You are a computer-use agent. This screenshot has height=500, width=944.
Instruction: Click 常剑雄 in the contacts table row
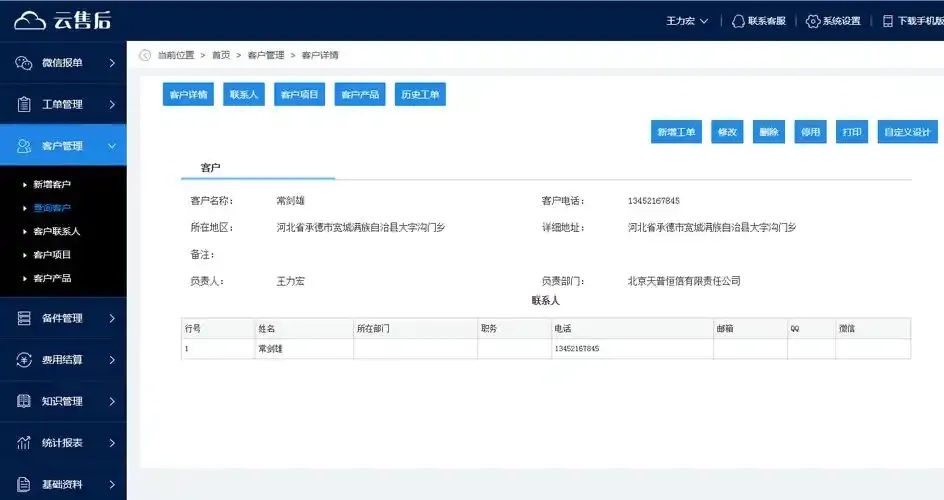pos(270,349)
